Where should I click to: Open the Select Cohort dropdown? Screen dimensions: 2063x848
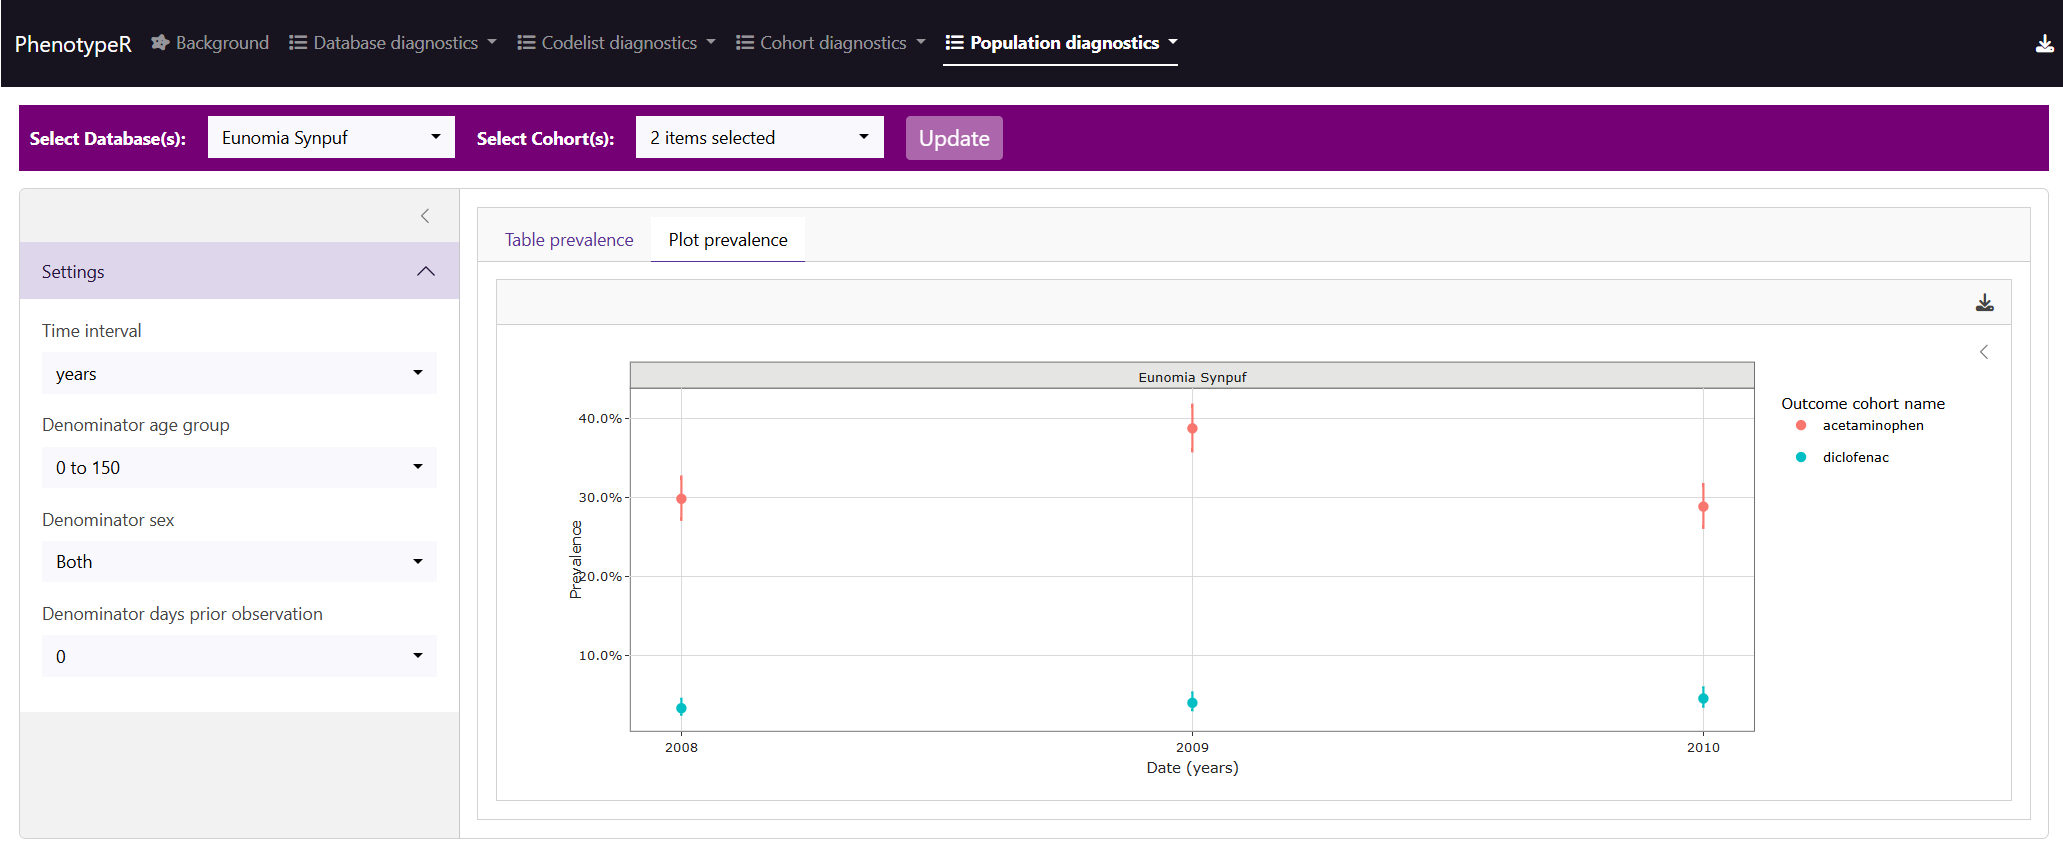click(x=759, y=138)
